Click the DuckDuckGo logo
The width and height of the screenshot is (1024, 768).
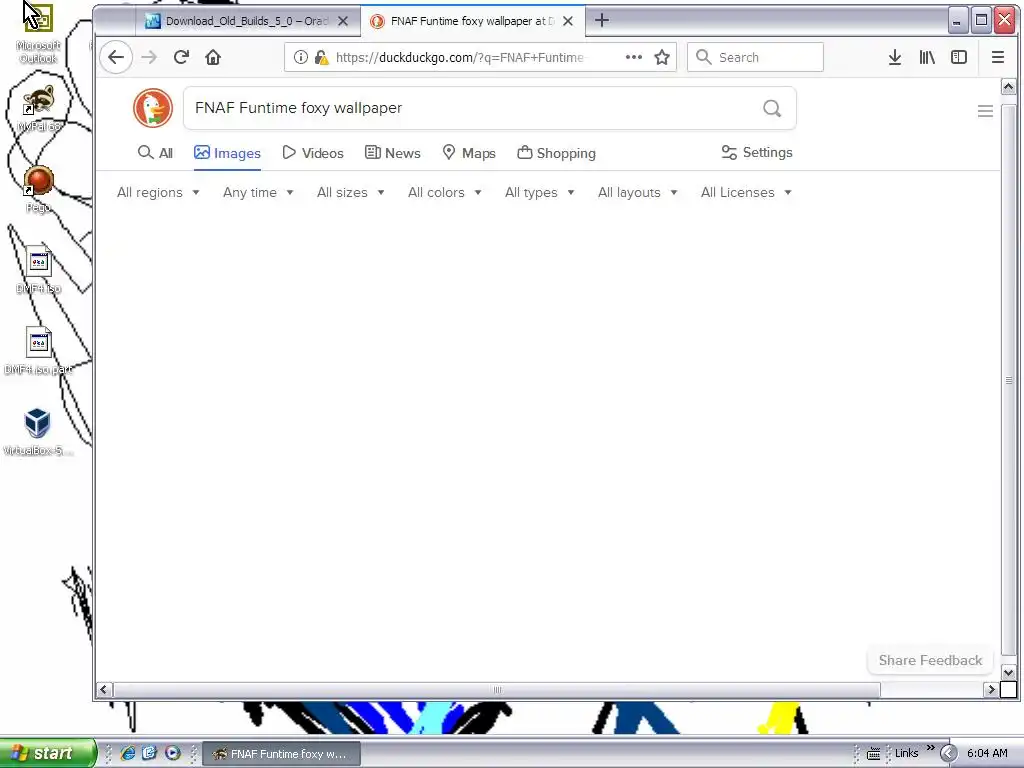pyautogui.click(x=153, y=108)
